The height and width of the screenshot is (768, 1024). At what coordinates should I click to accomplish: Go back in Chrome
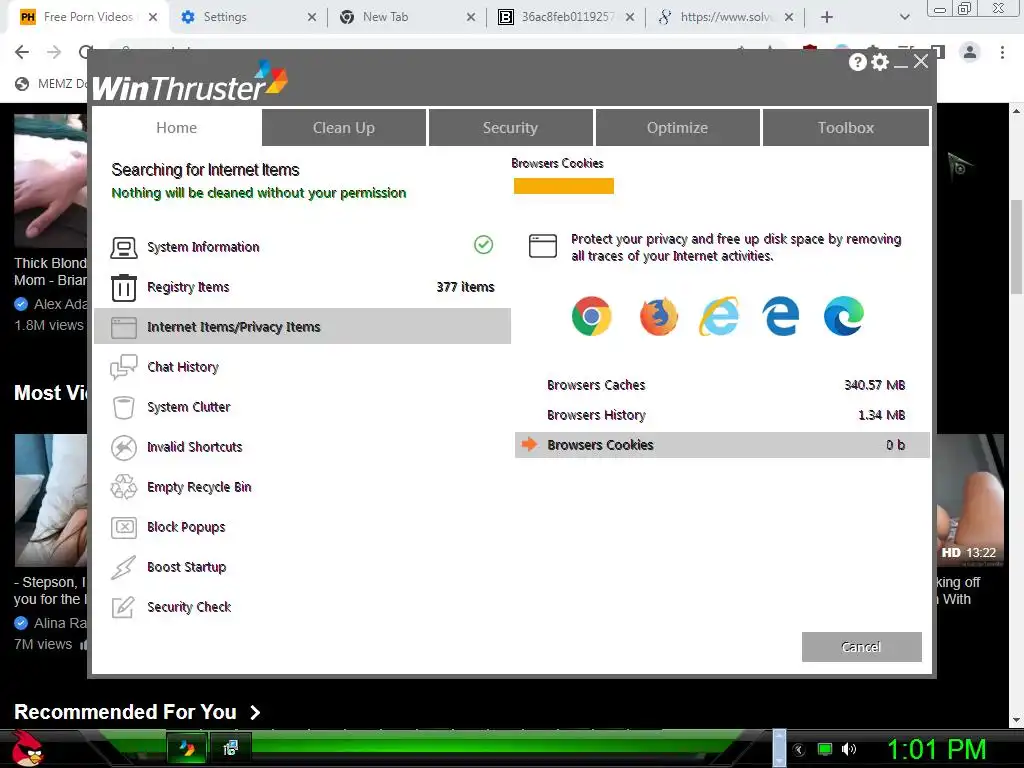[22, 52]
